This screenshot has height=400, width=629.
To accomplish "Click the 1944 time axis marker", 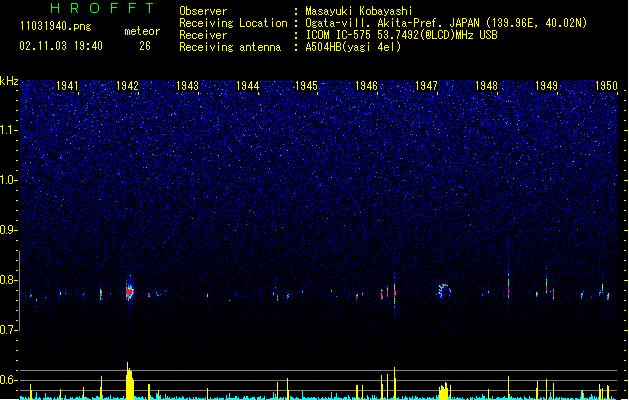I will (x=248, y=85).
